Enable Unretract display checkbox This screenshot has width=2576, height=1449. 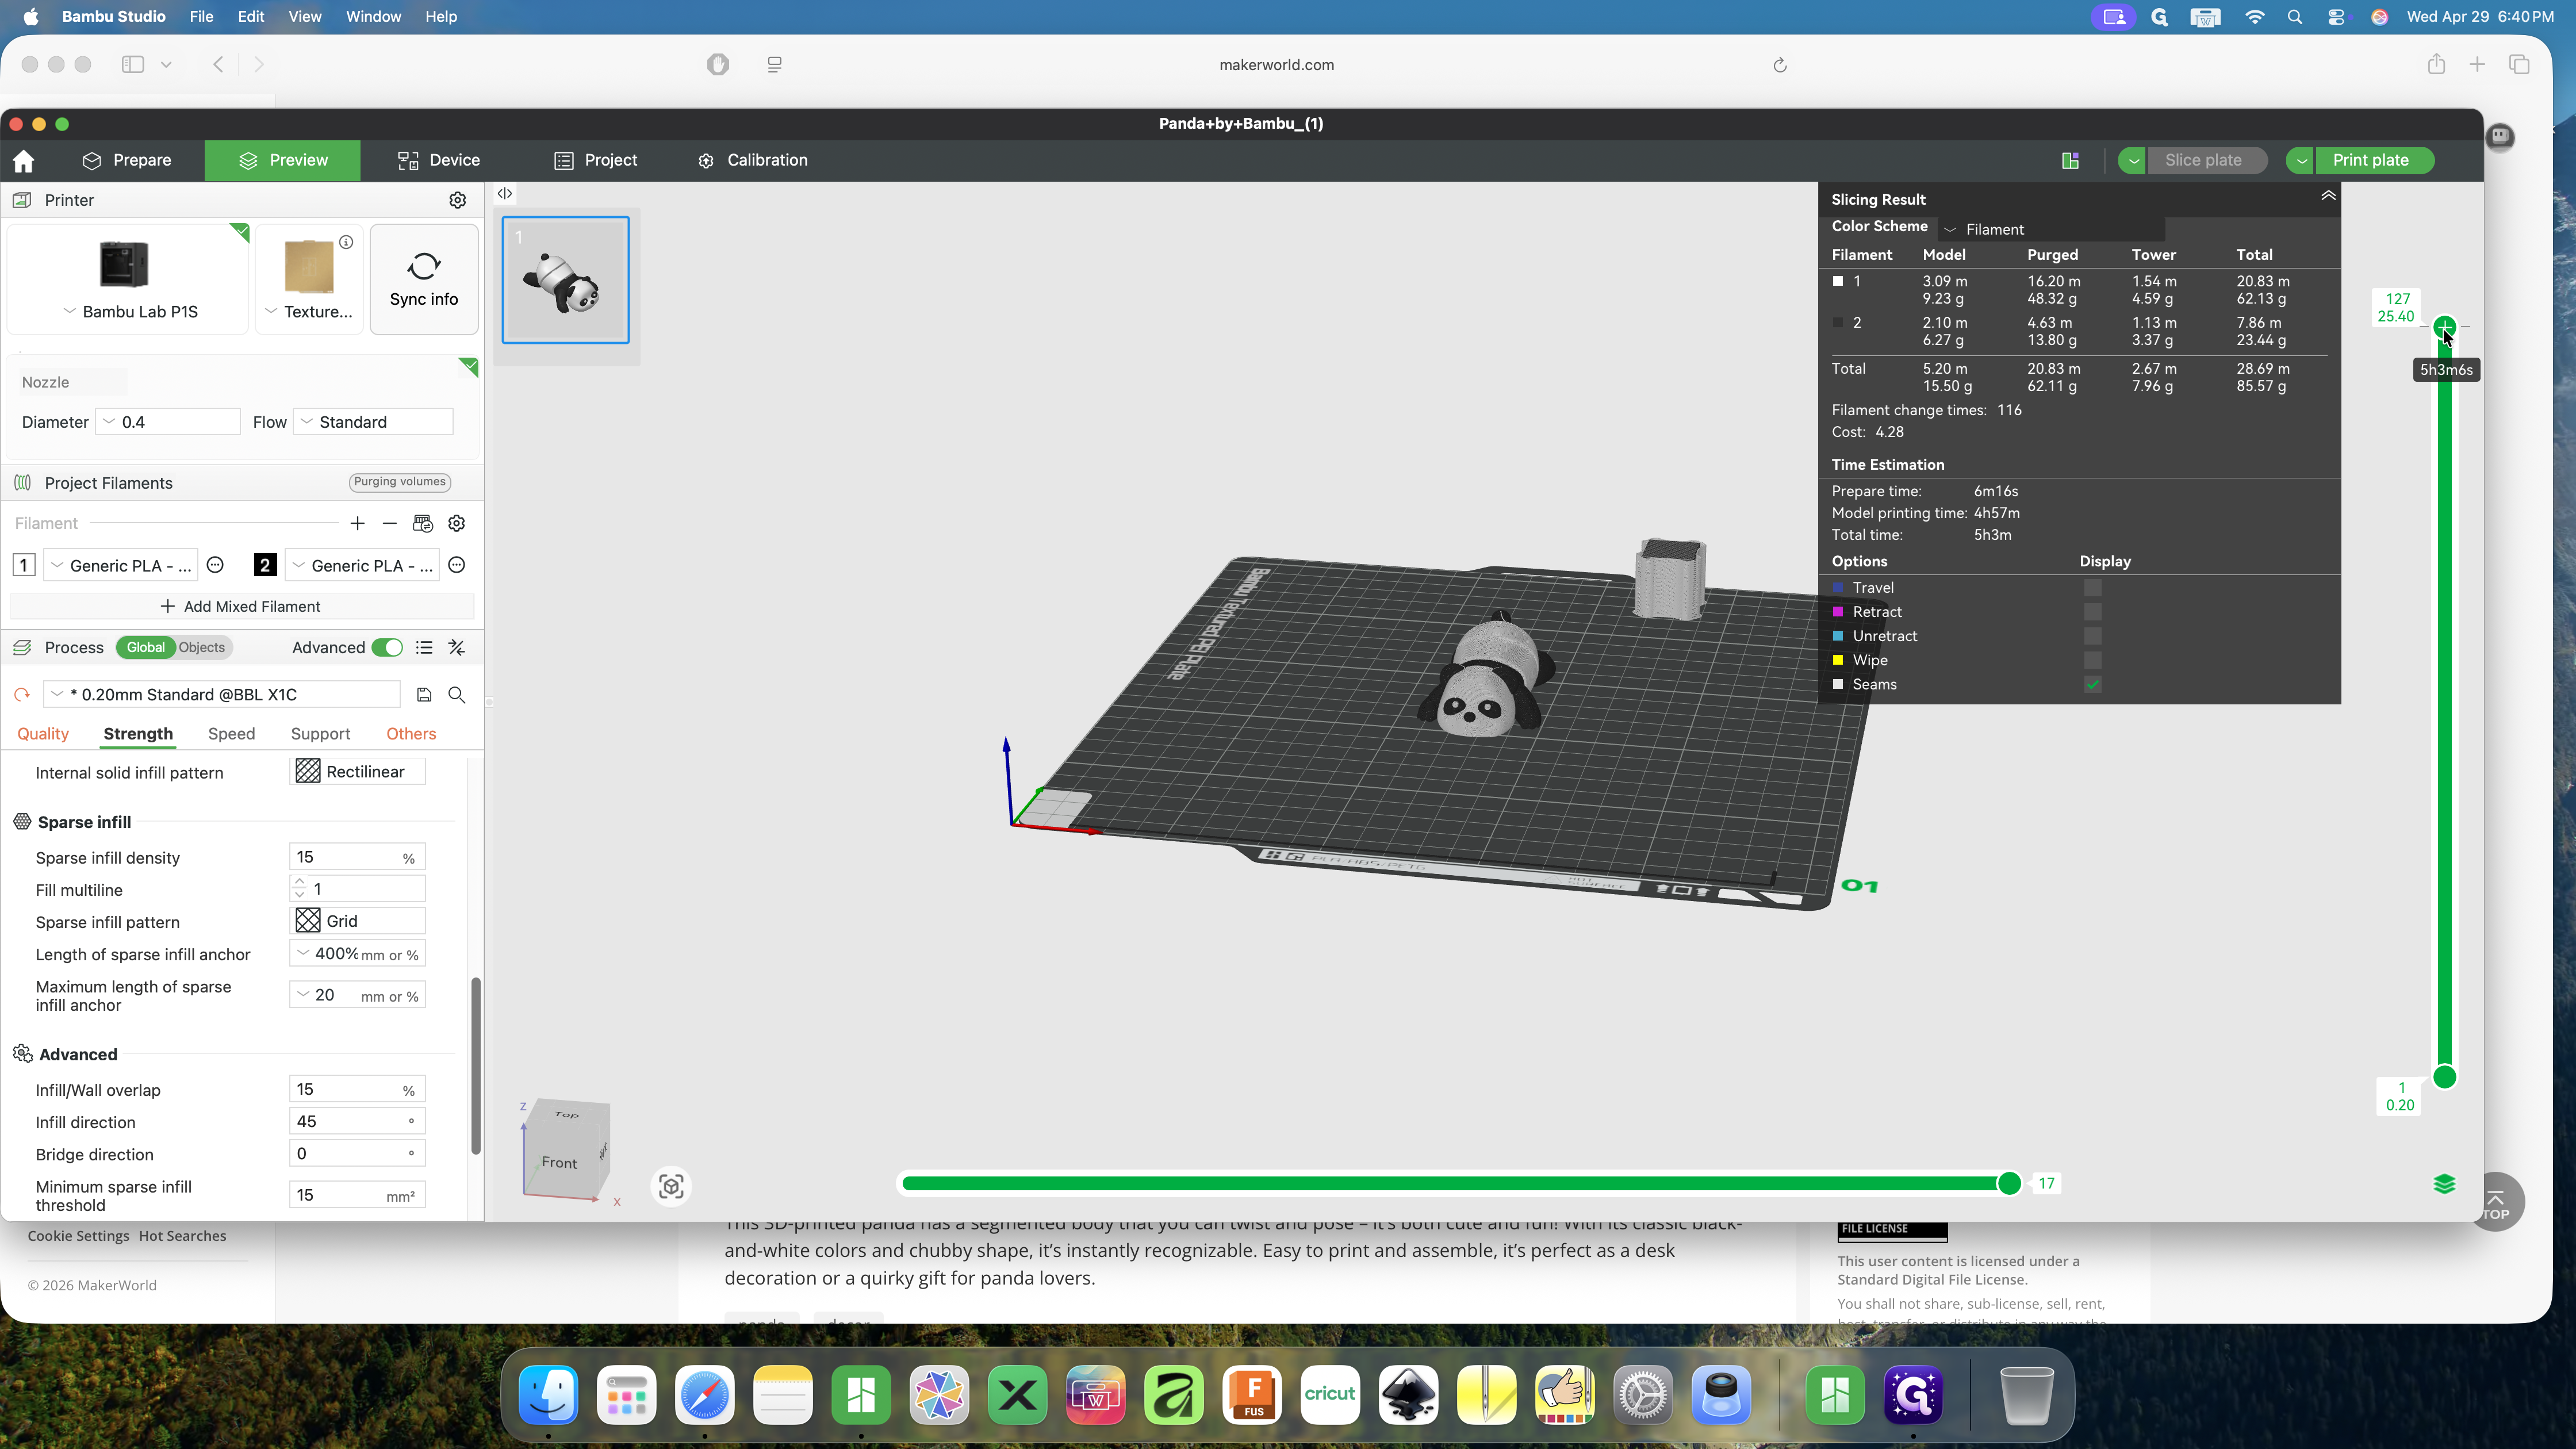click(x=2092, y=636)
